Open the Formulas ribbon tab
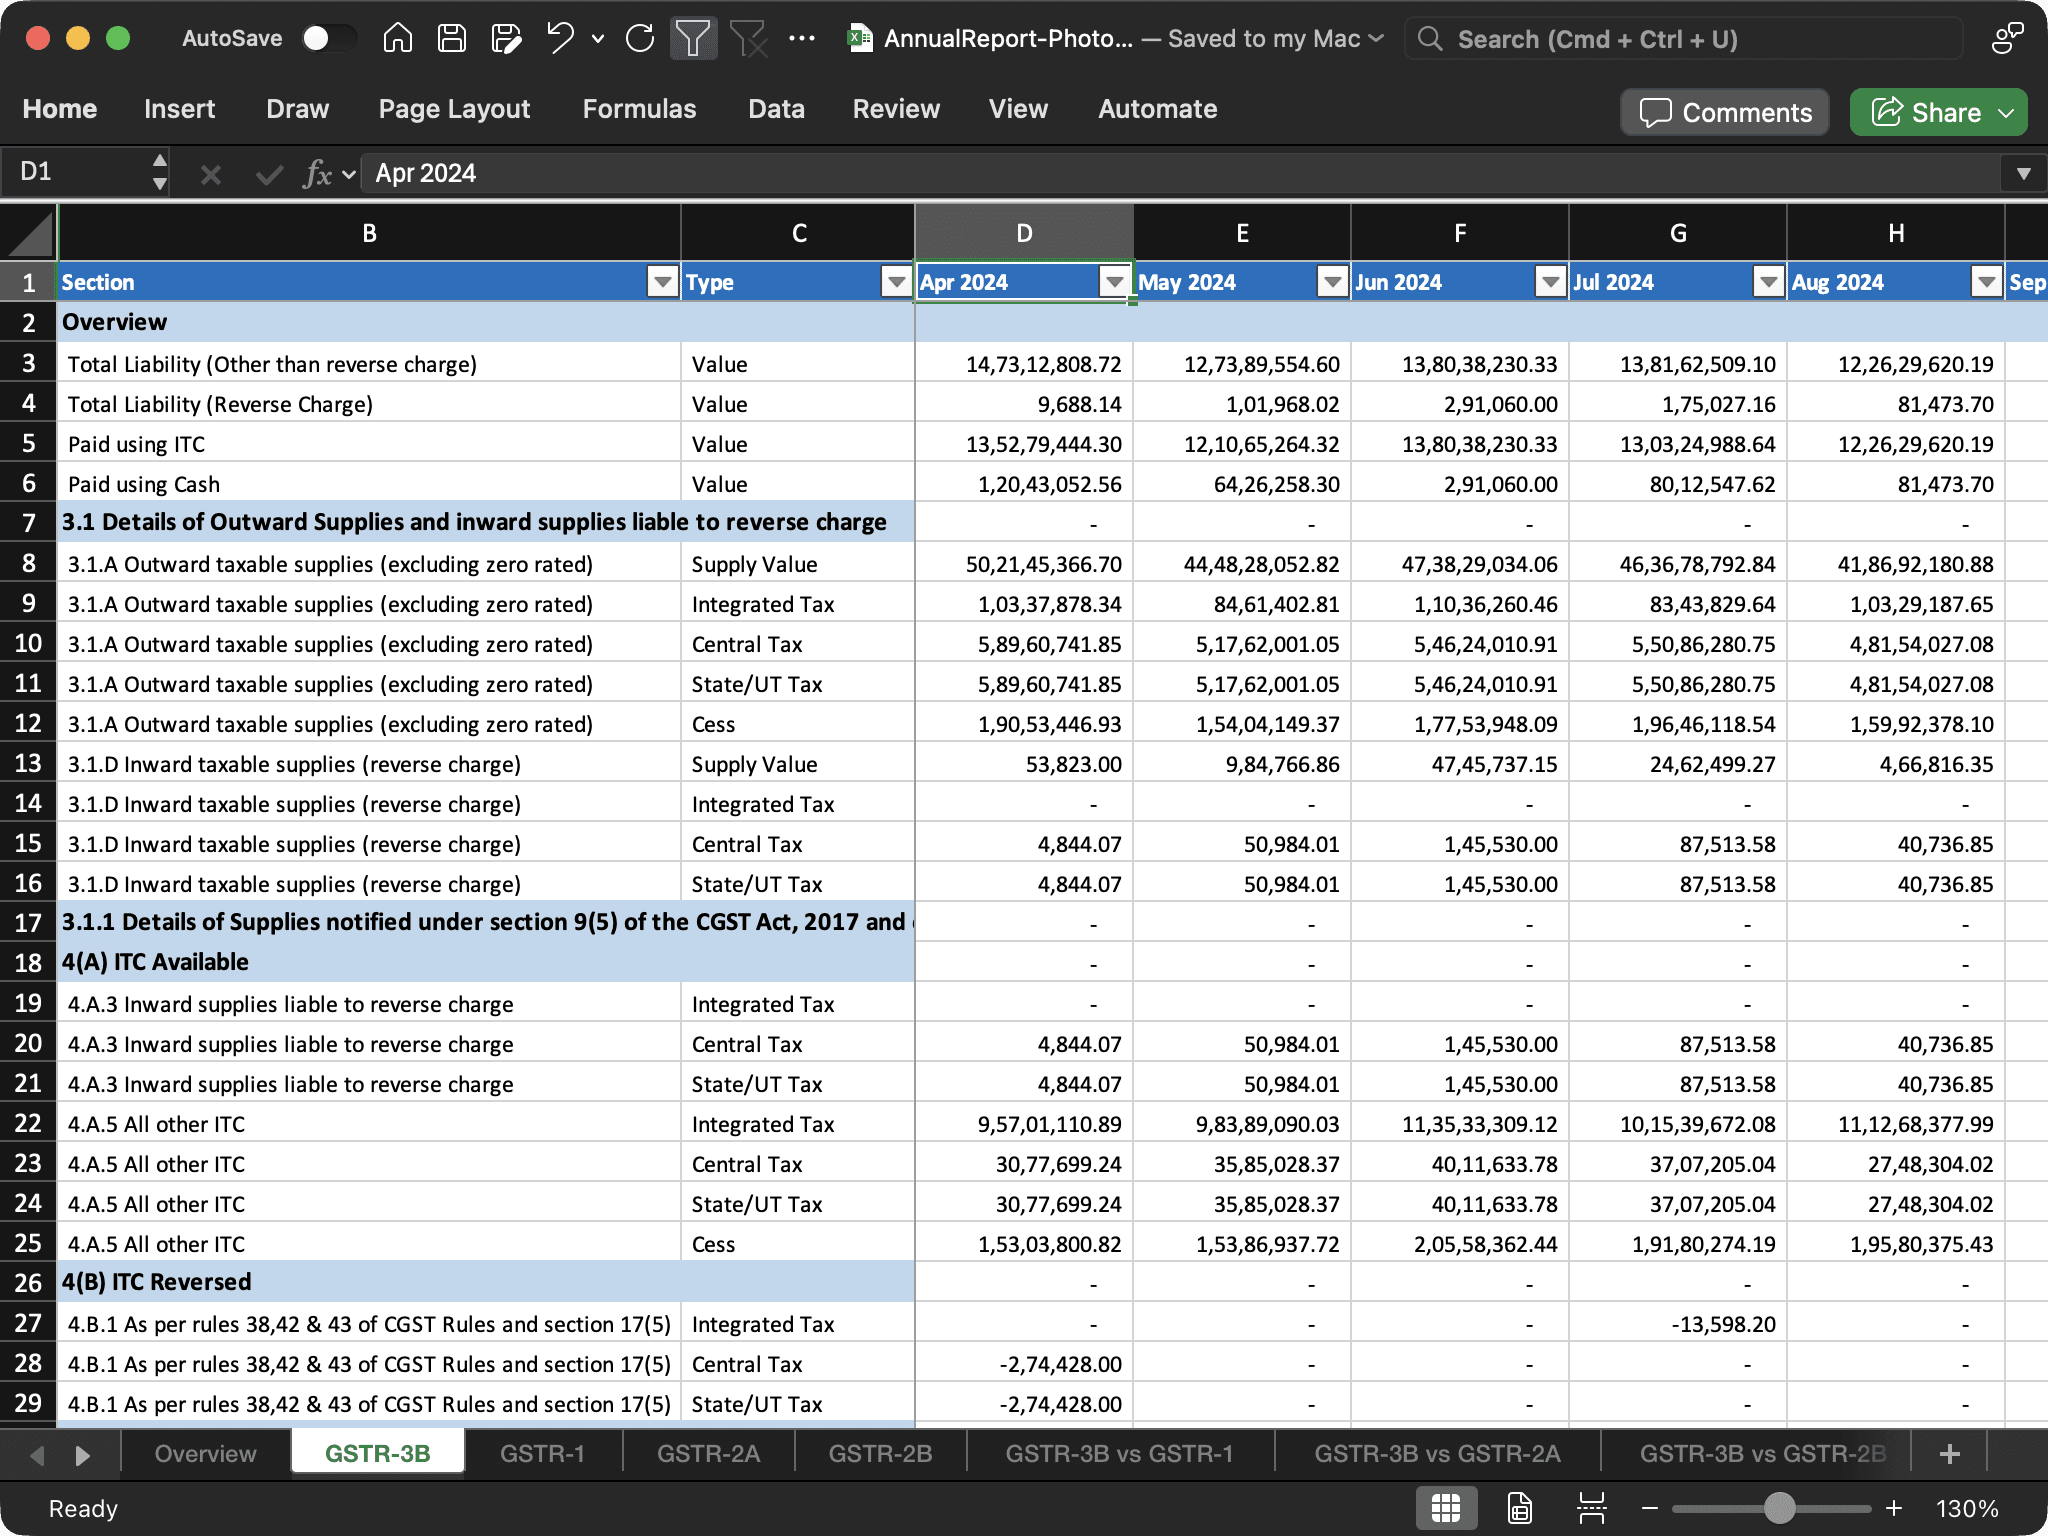 (x=639, y=109)
